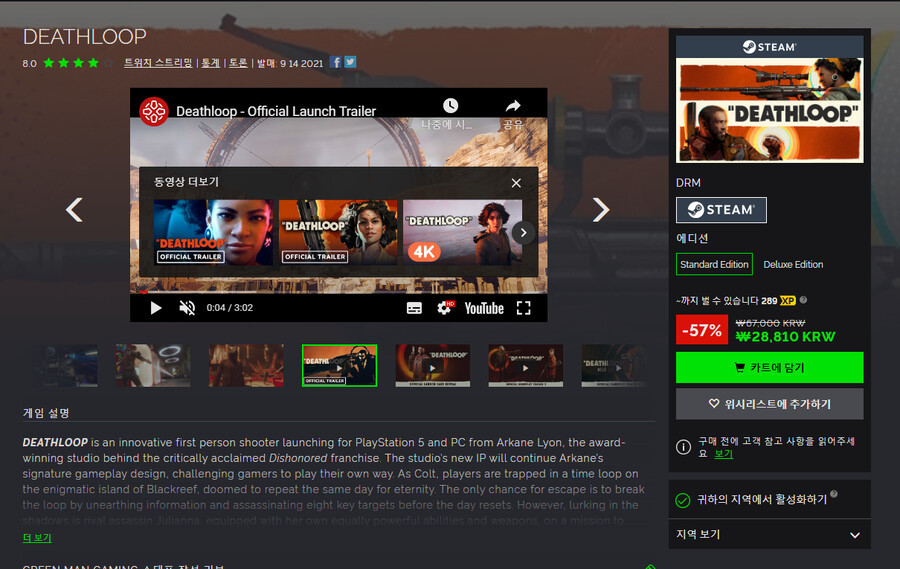Unmute the video sound
Screen dimensions: 900x569
pos(187,308)
